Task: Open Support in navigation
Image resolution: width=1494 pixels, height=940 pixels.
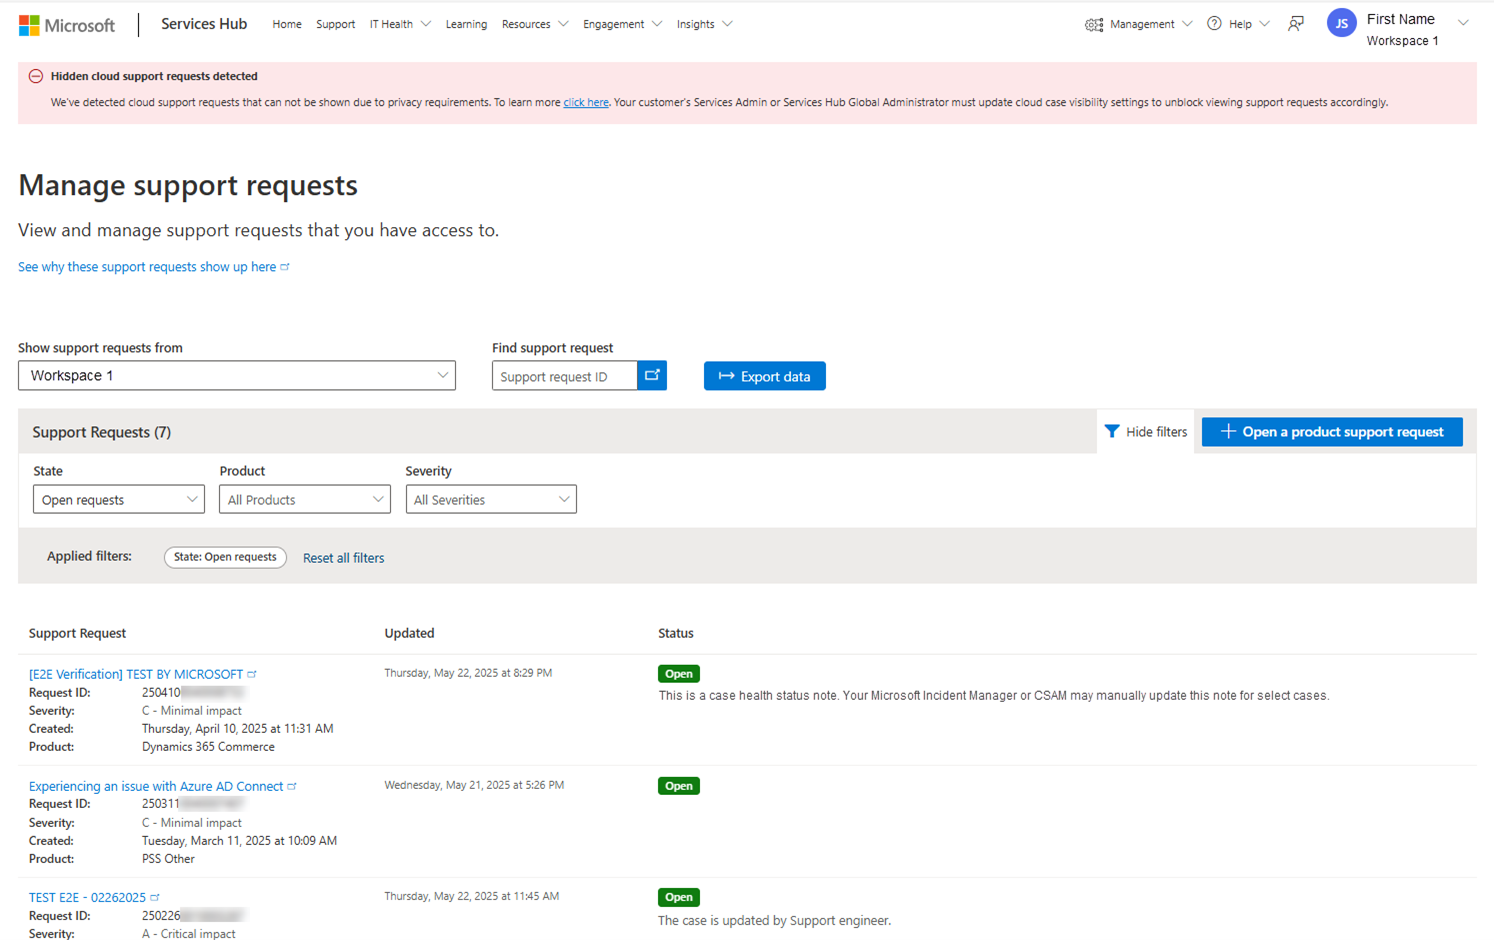Action: 335,24
